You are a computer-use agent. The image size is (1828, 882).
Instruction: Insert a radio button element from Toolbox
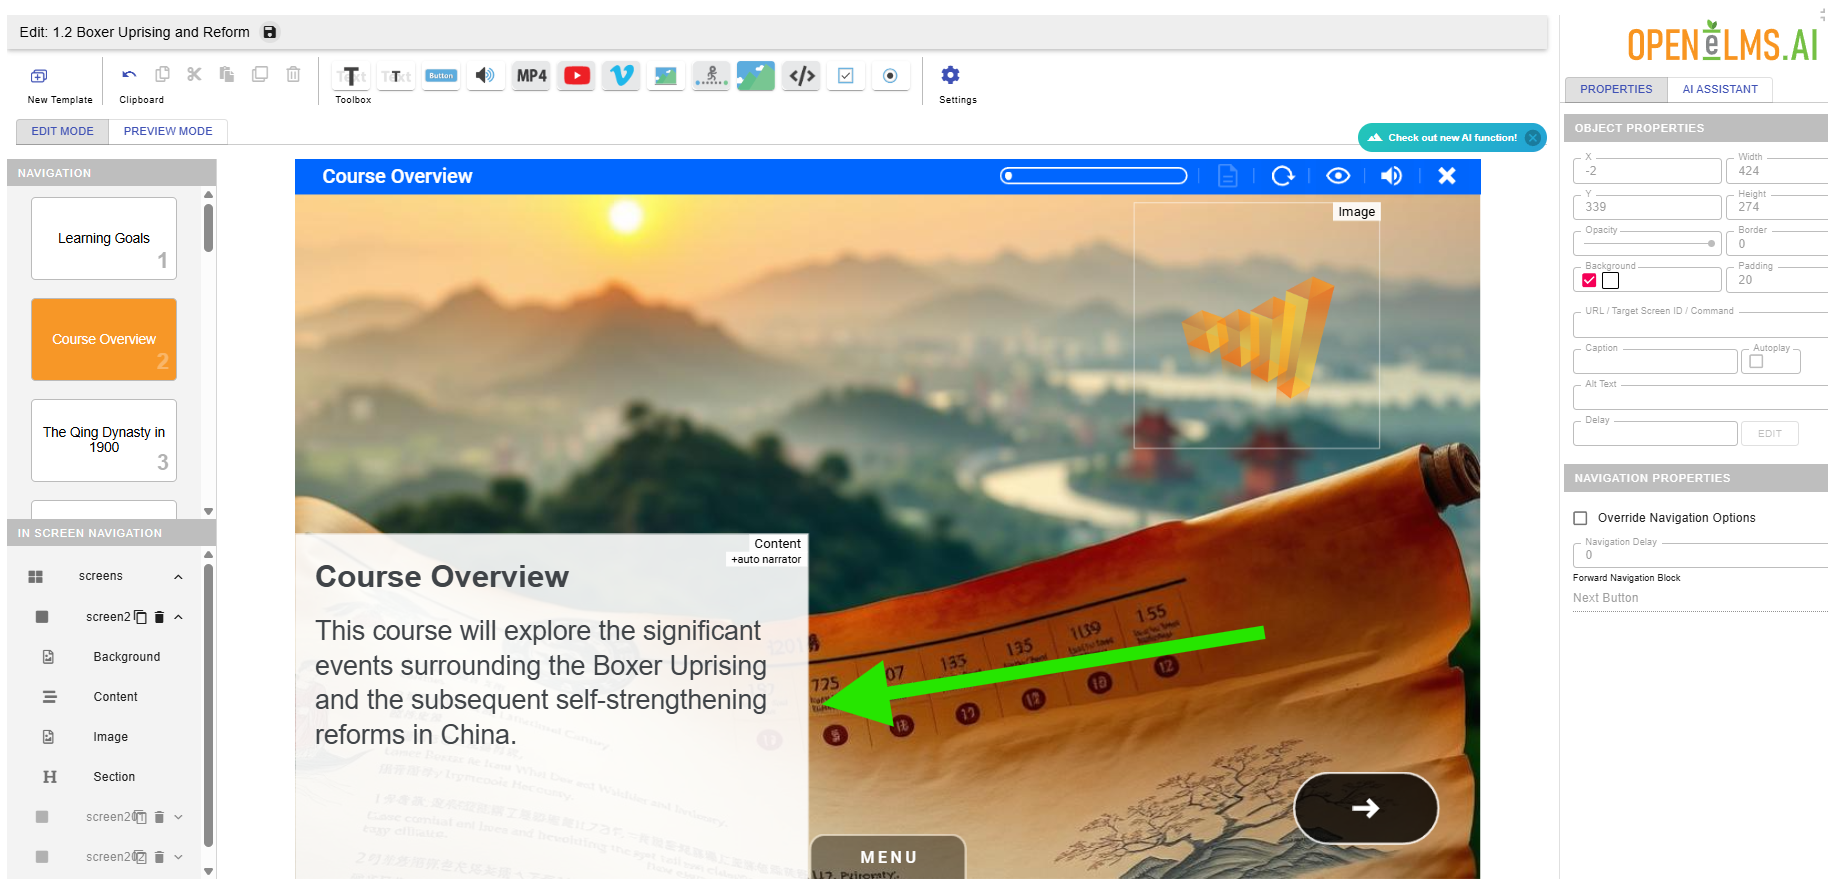890,76
